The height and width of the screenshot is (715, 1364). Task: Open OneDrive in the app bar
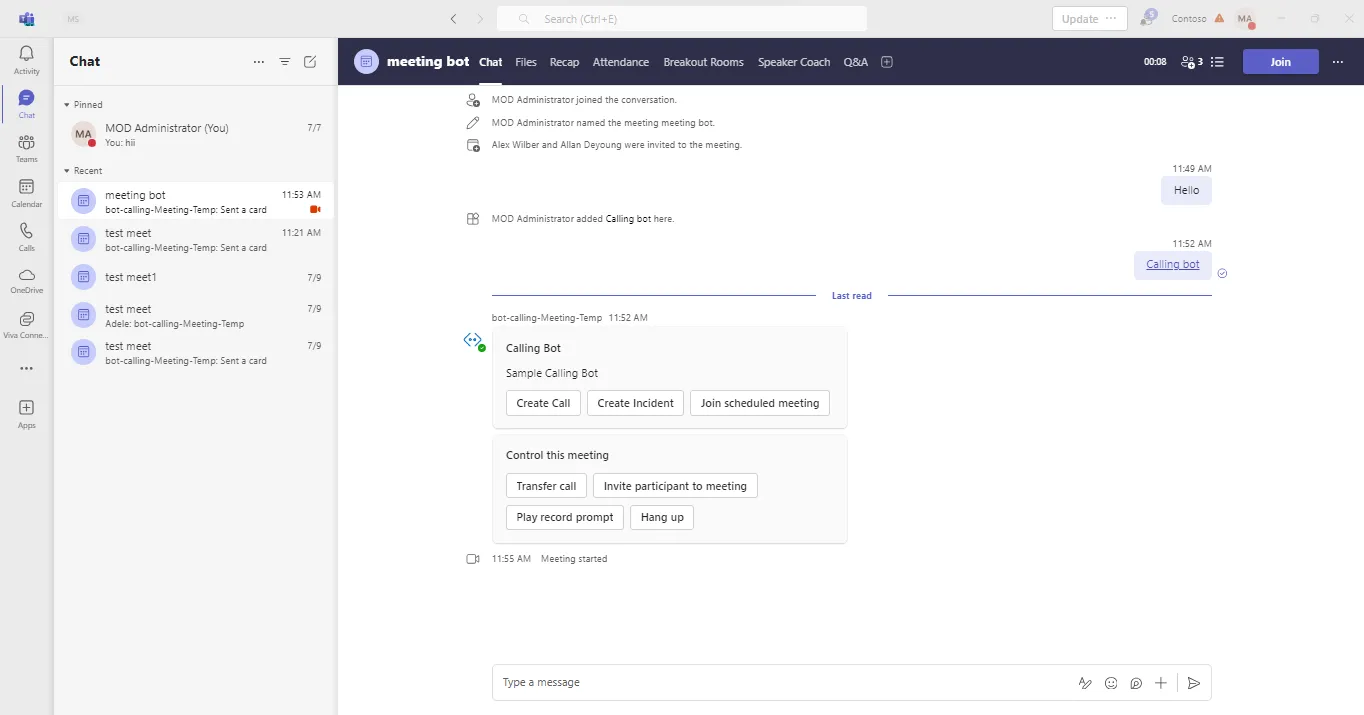pyautogui.click(x=27, y=281)
